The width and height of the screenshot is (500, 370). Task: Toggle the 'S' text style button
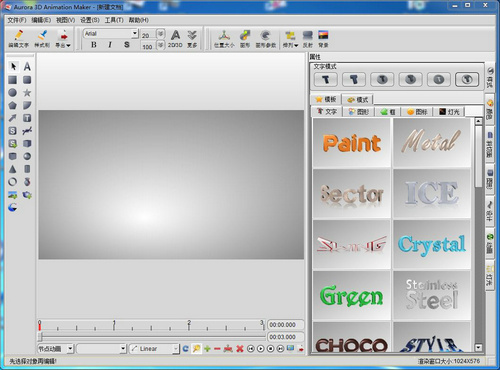(x=127, y=44)
